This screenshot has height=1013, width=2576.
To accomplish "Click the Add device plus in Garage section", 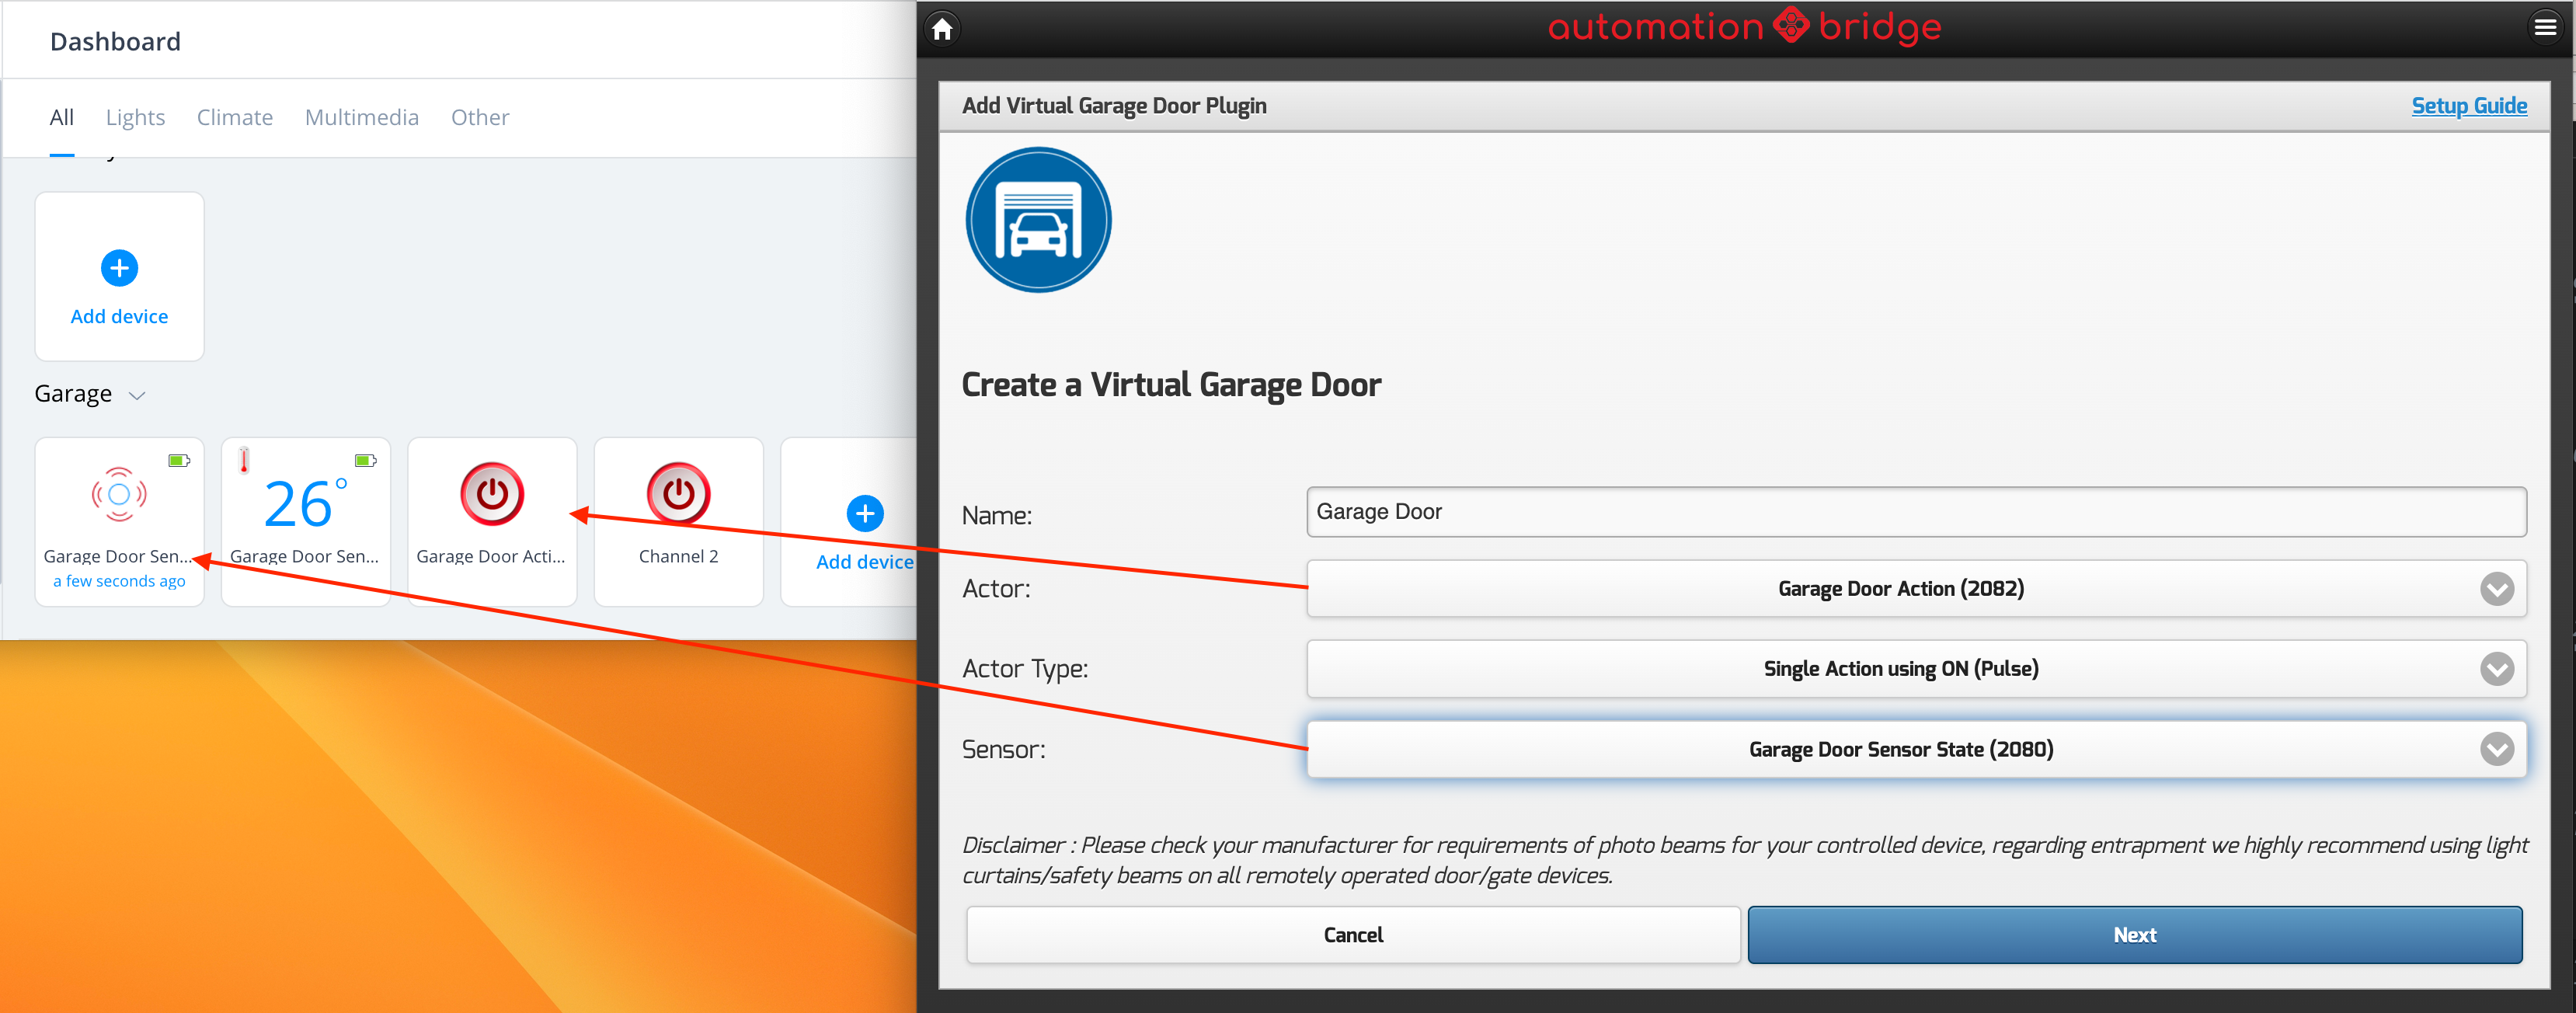I will coord(864,514).
